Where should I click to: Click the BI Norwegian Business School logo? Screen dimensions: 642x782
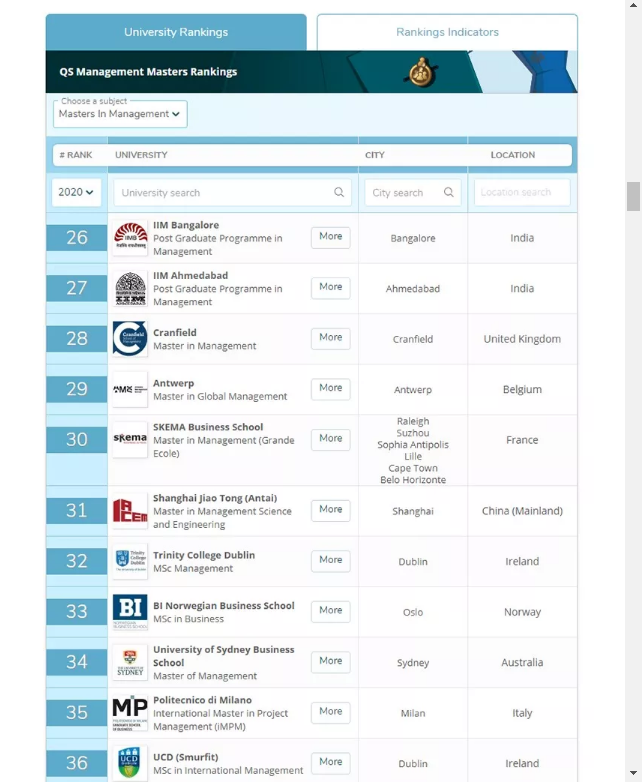click(130, 611)
